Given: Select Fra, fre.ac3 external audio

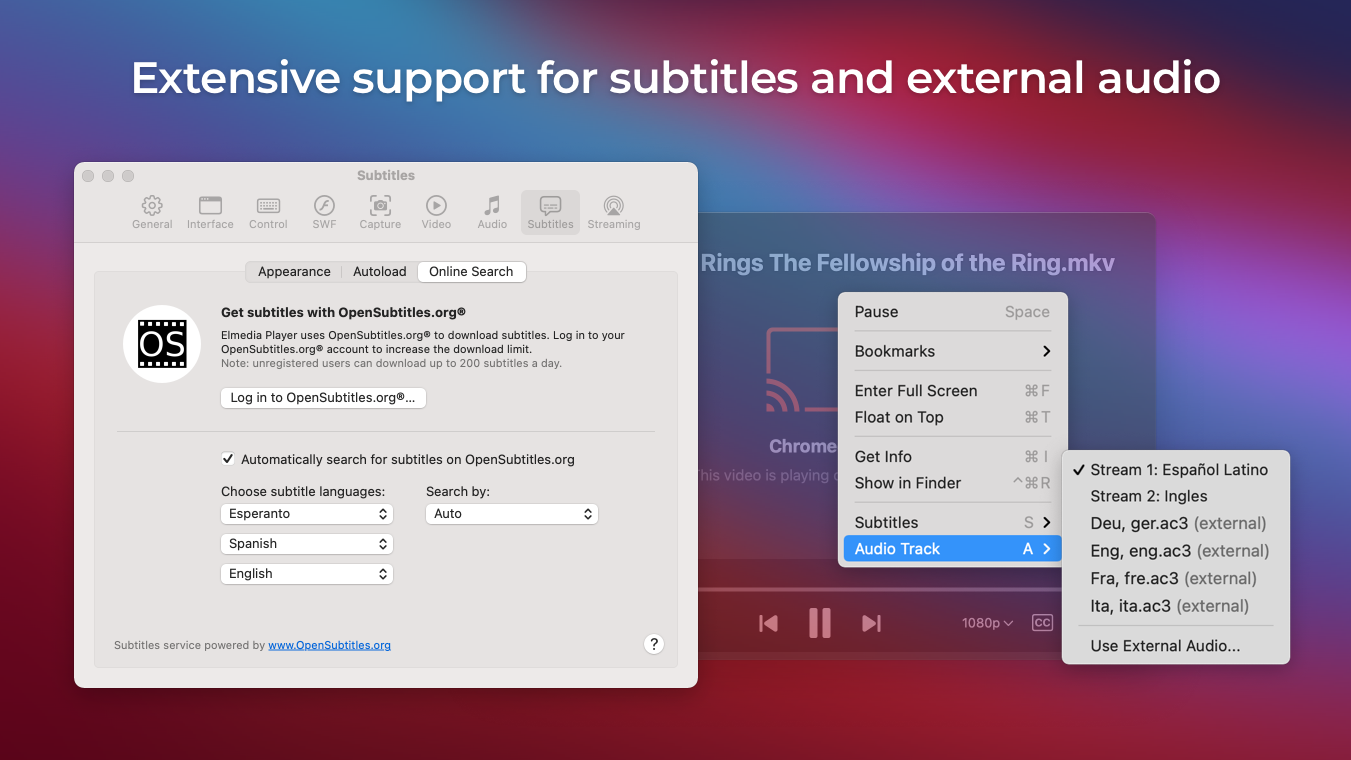Looking at the screenshot, I should tap(1176, 578).
